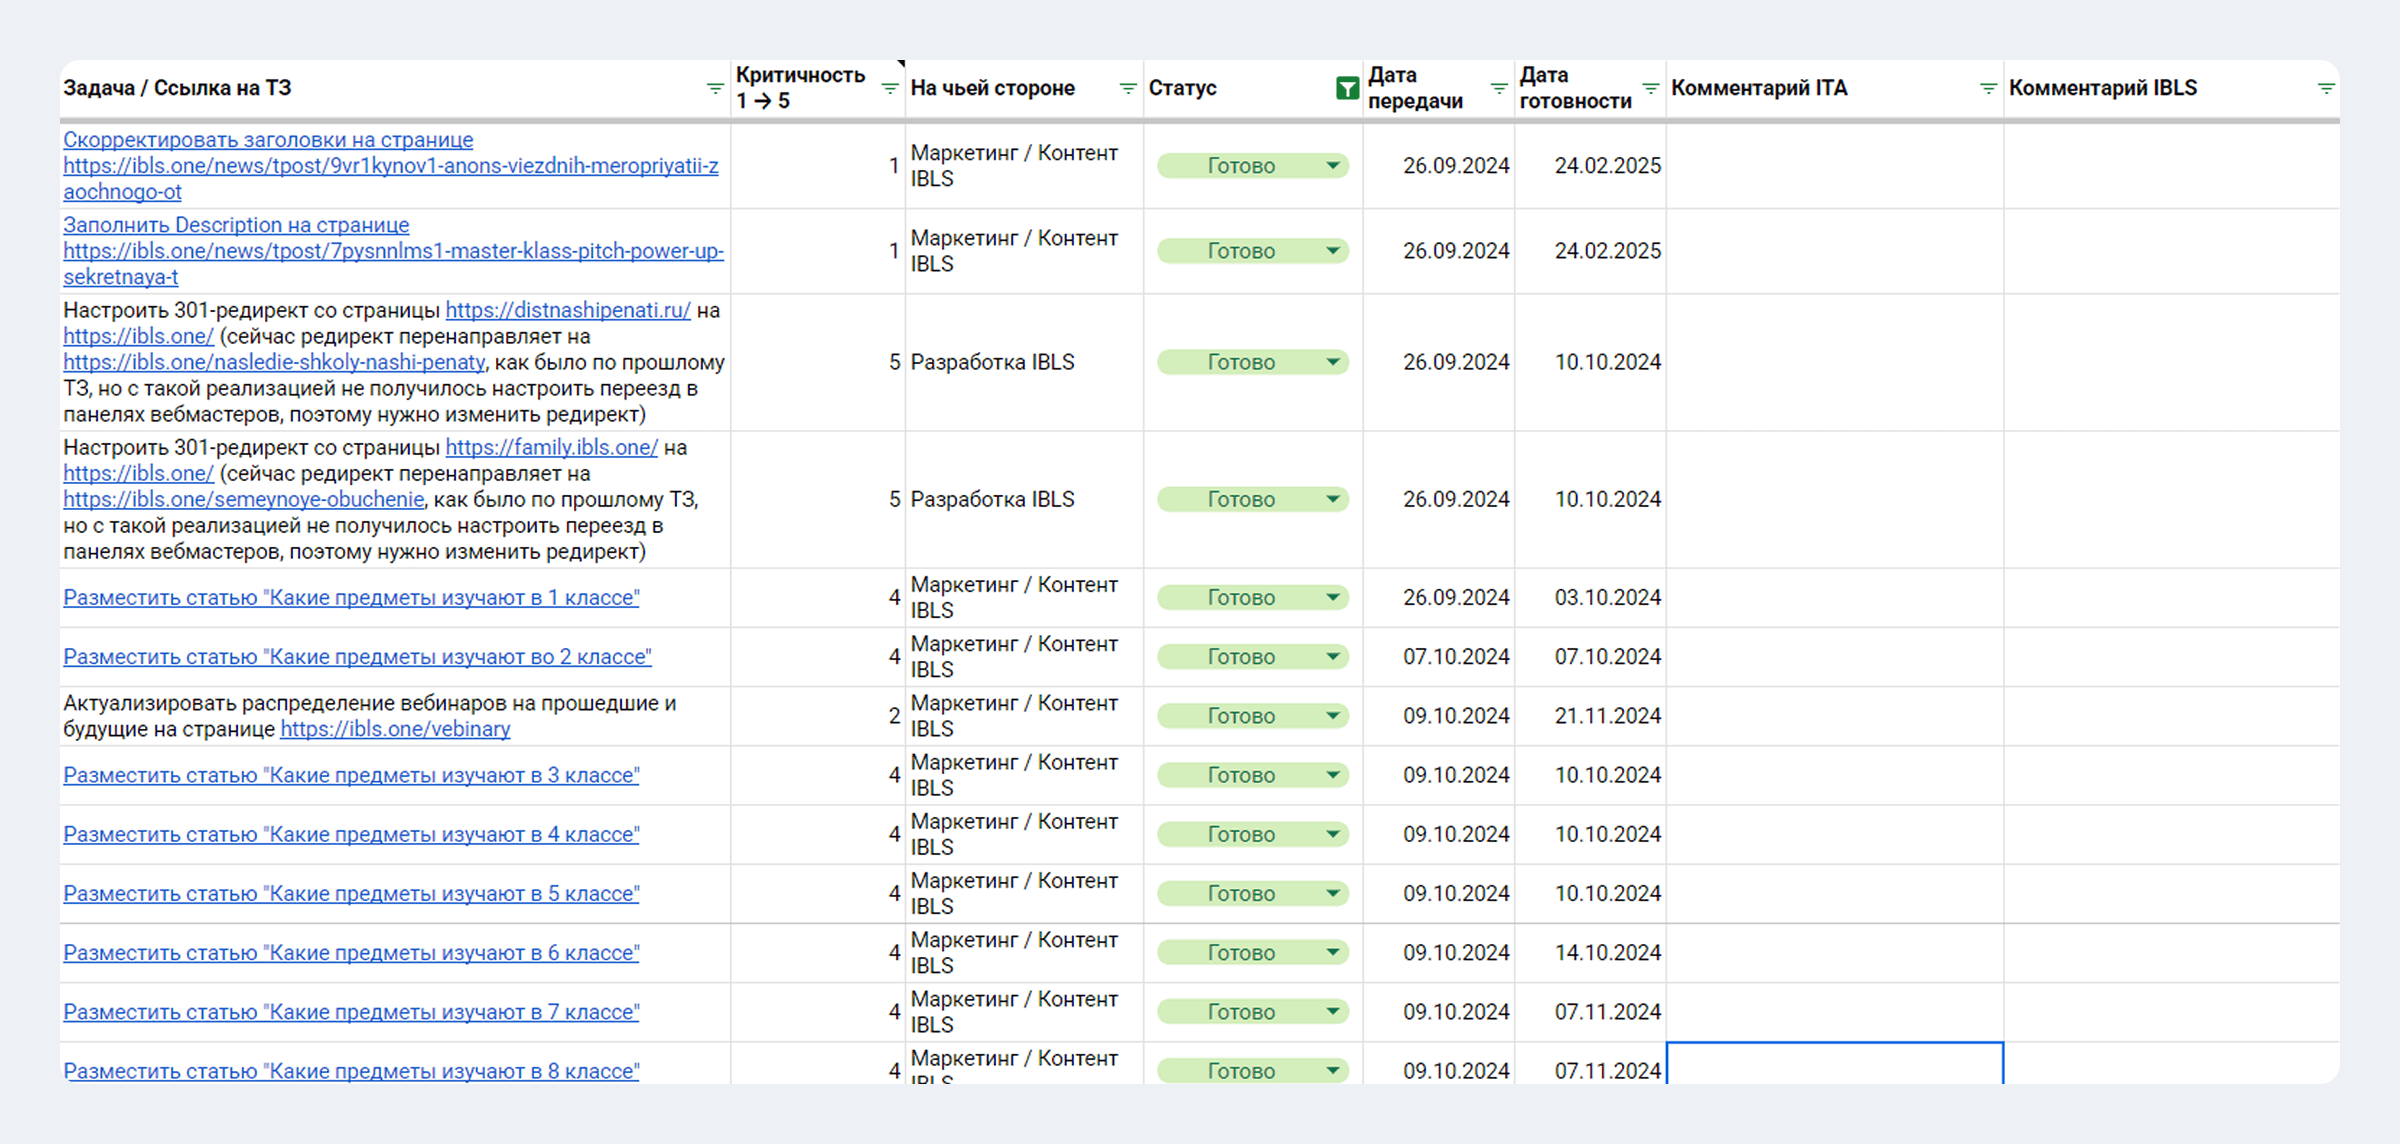Select Комментарий IBLS cell in first row
2400x1144 pixels.
click(x=2170, y=166)
